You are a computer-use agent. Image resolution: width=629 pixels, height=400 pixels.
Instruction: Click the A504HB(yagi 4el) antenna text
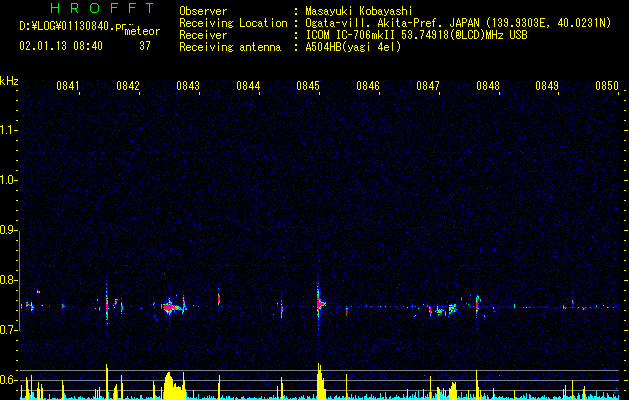pyautogui.click(x=353, y=47)
